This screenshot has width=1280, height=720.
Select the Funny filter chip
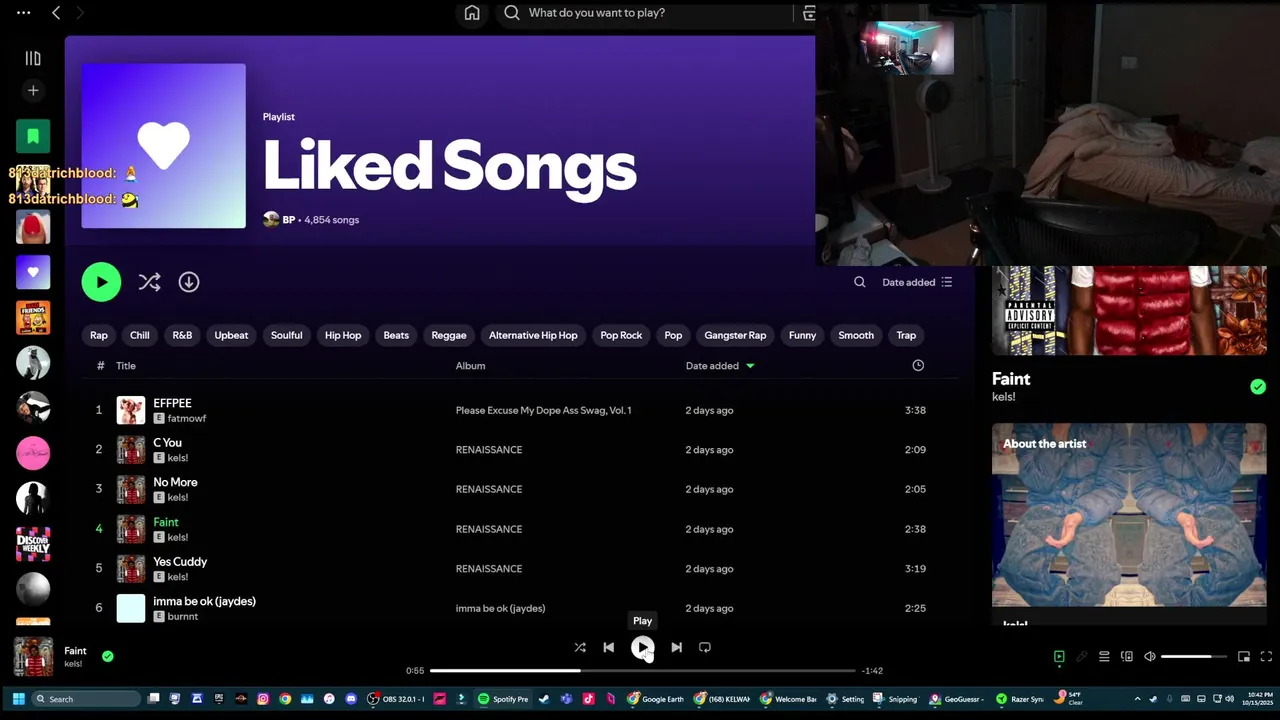click(x=802, y=335)
